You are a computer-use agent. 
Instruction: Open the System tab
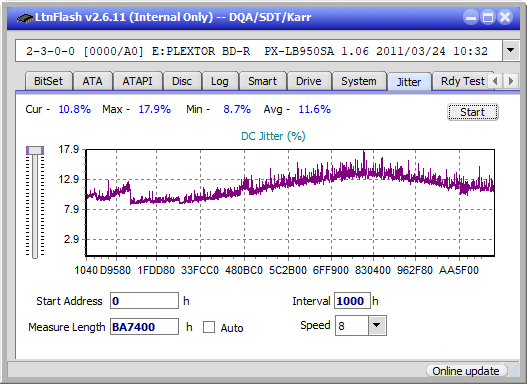[359, 81]
